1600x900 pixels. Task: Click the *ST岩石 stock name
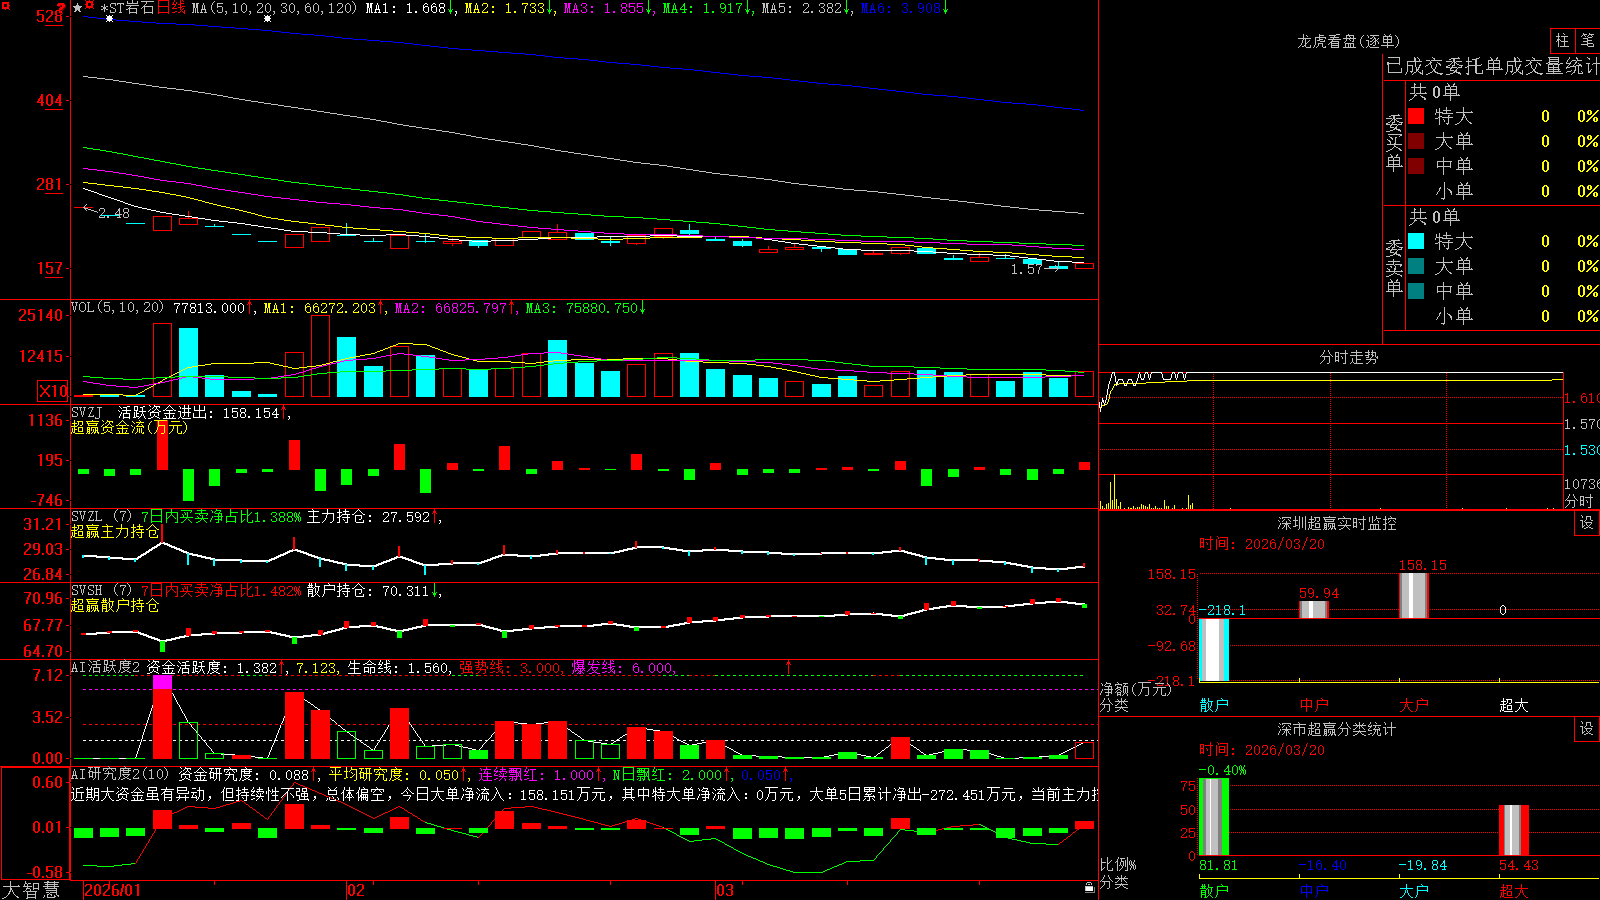point(127,8)
